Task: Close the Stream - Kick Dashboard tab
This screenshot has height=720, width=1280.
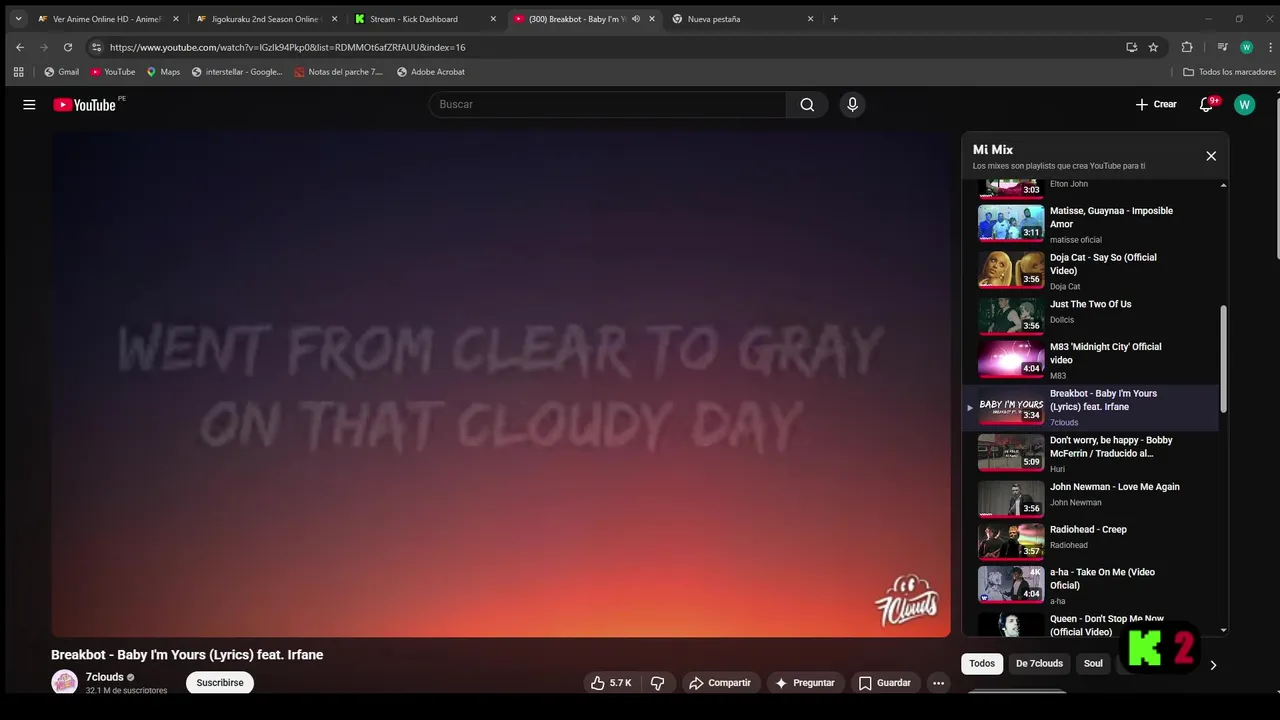Action: [493, 19]
